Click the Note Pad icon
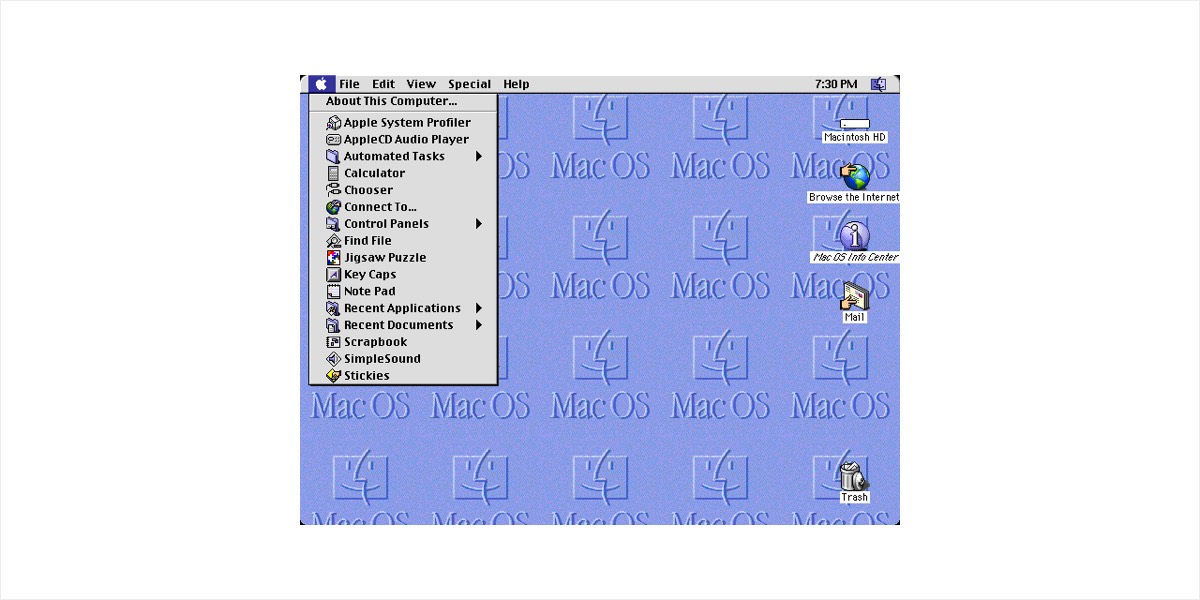The image size is (1200, 600). coord(334,292)
